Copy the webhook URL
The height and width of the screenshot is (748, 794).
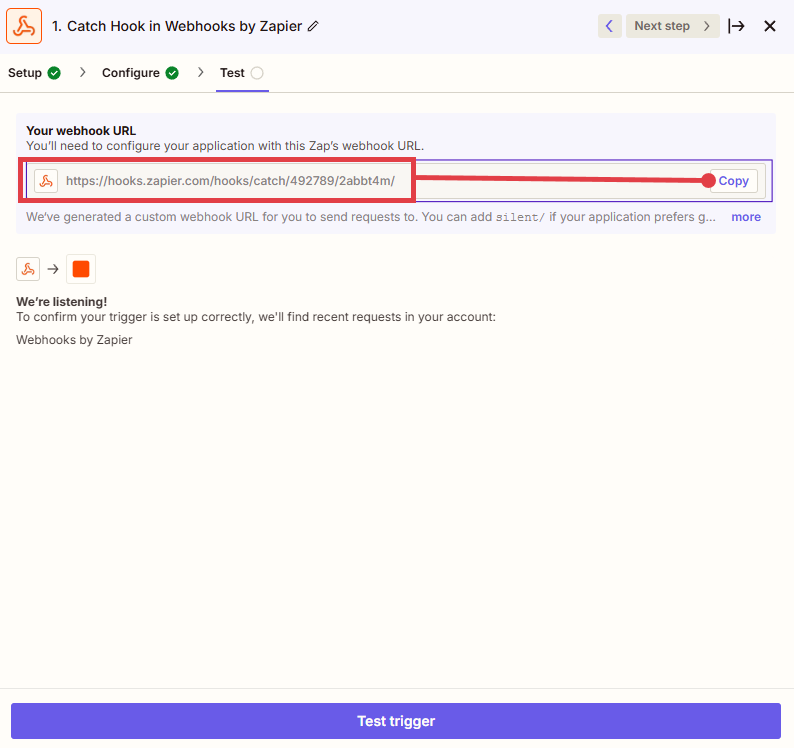733,181
